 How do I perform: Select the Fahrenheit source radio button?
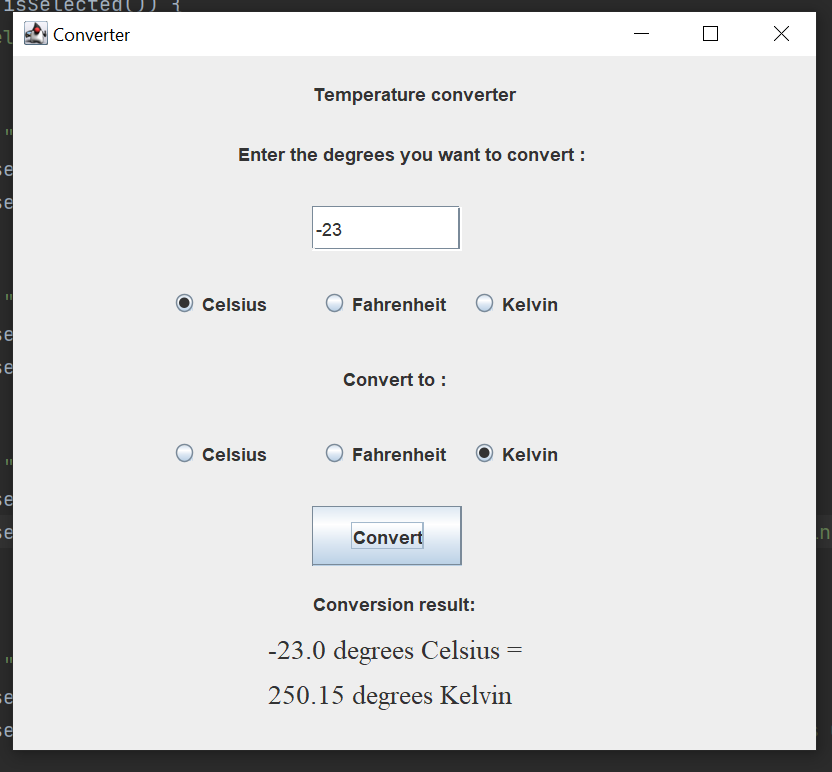click(x=334, y=303)
